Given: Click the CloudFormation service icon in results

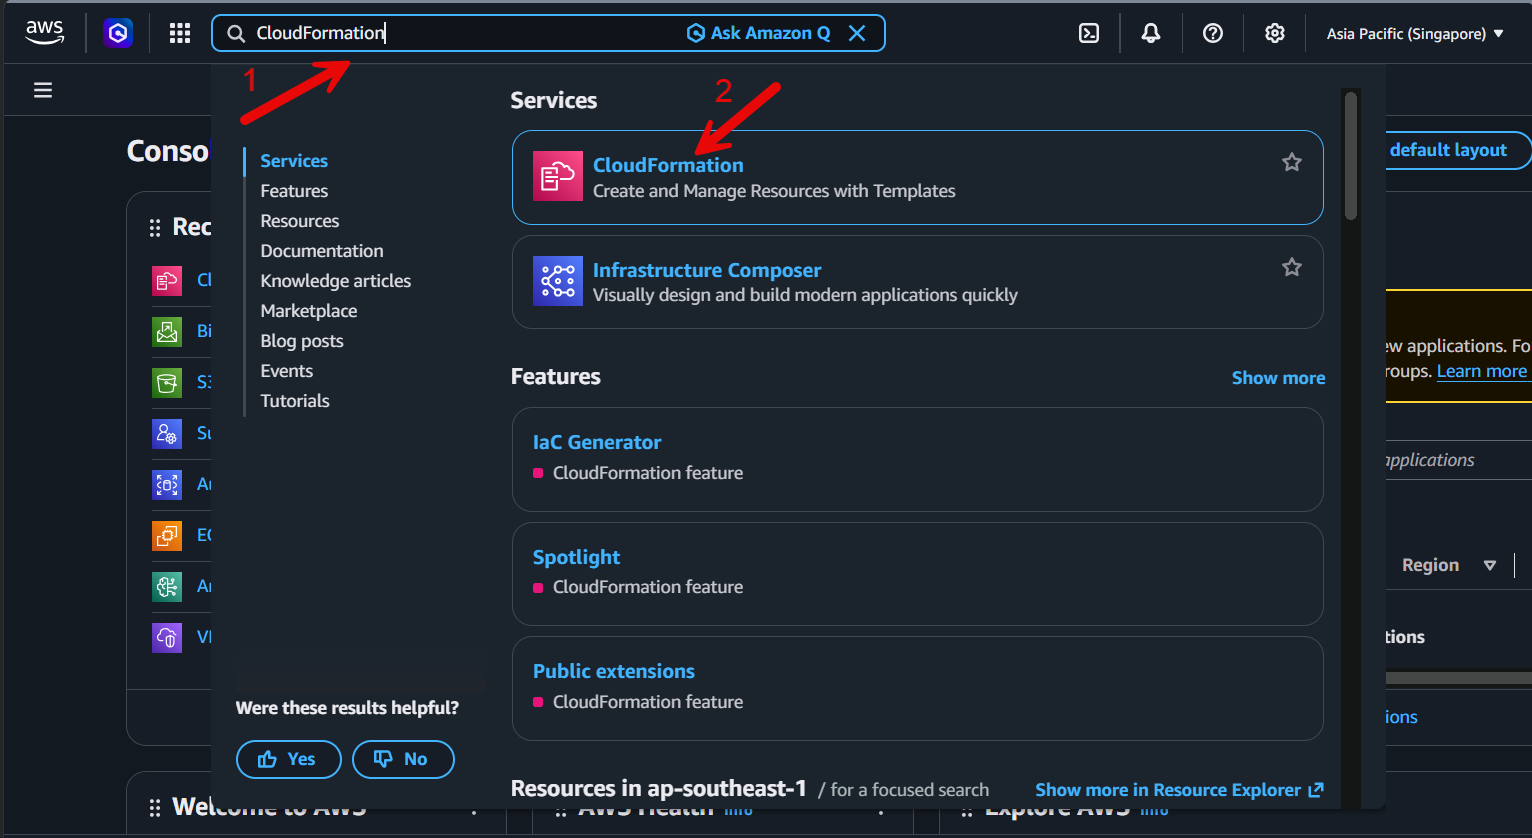Looking at the screenshot, I should coord(558,176).
